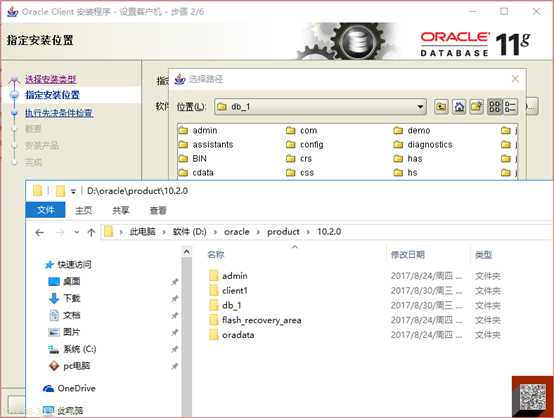Select the BIN folder
The height and width of the screenshot is (418, 554).
(193, 159)
